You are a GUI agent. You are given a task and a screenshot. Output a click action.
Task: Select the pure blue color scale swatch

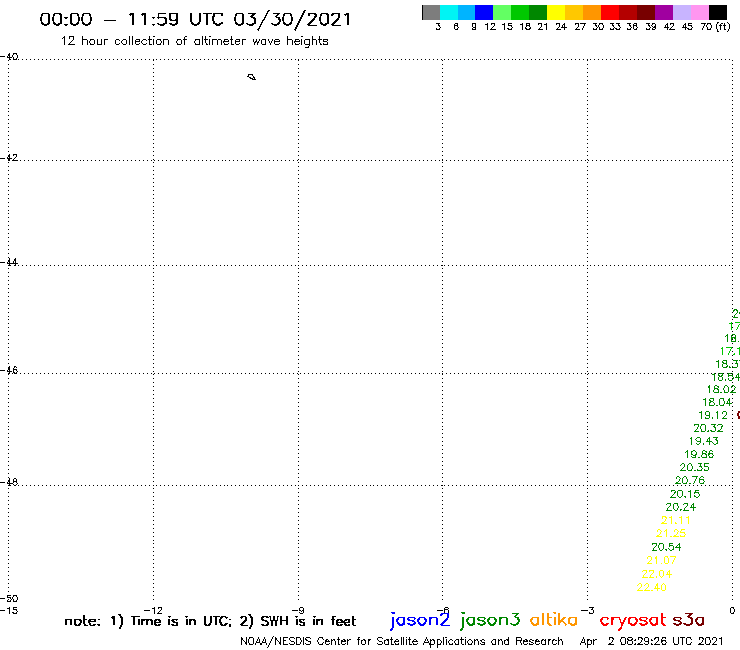[484, 12]
